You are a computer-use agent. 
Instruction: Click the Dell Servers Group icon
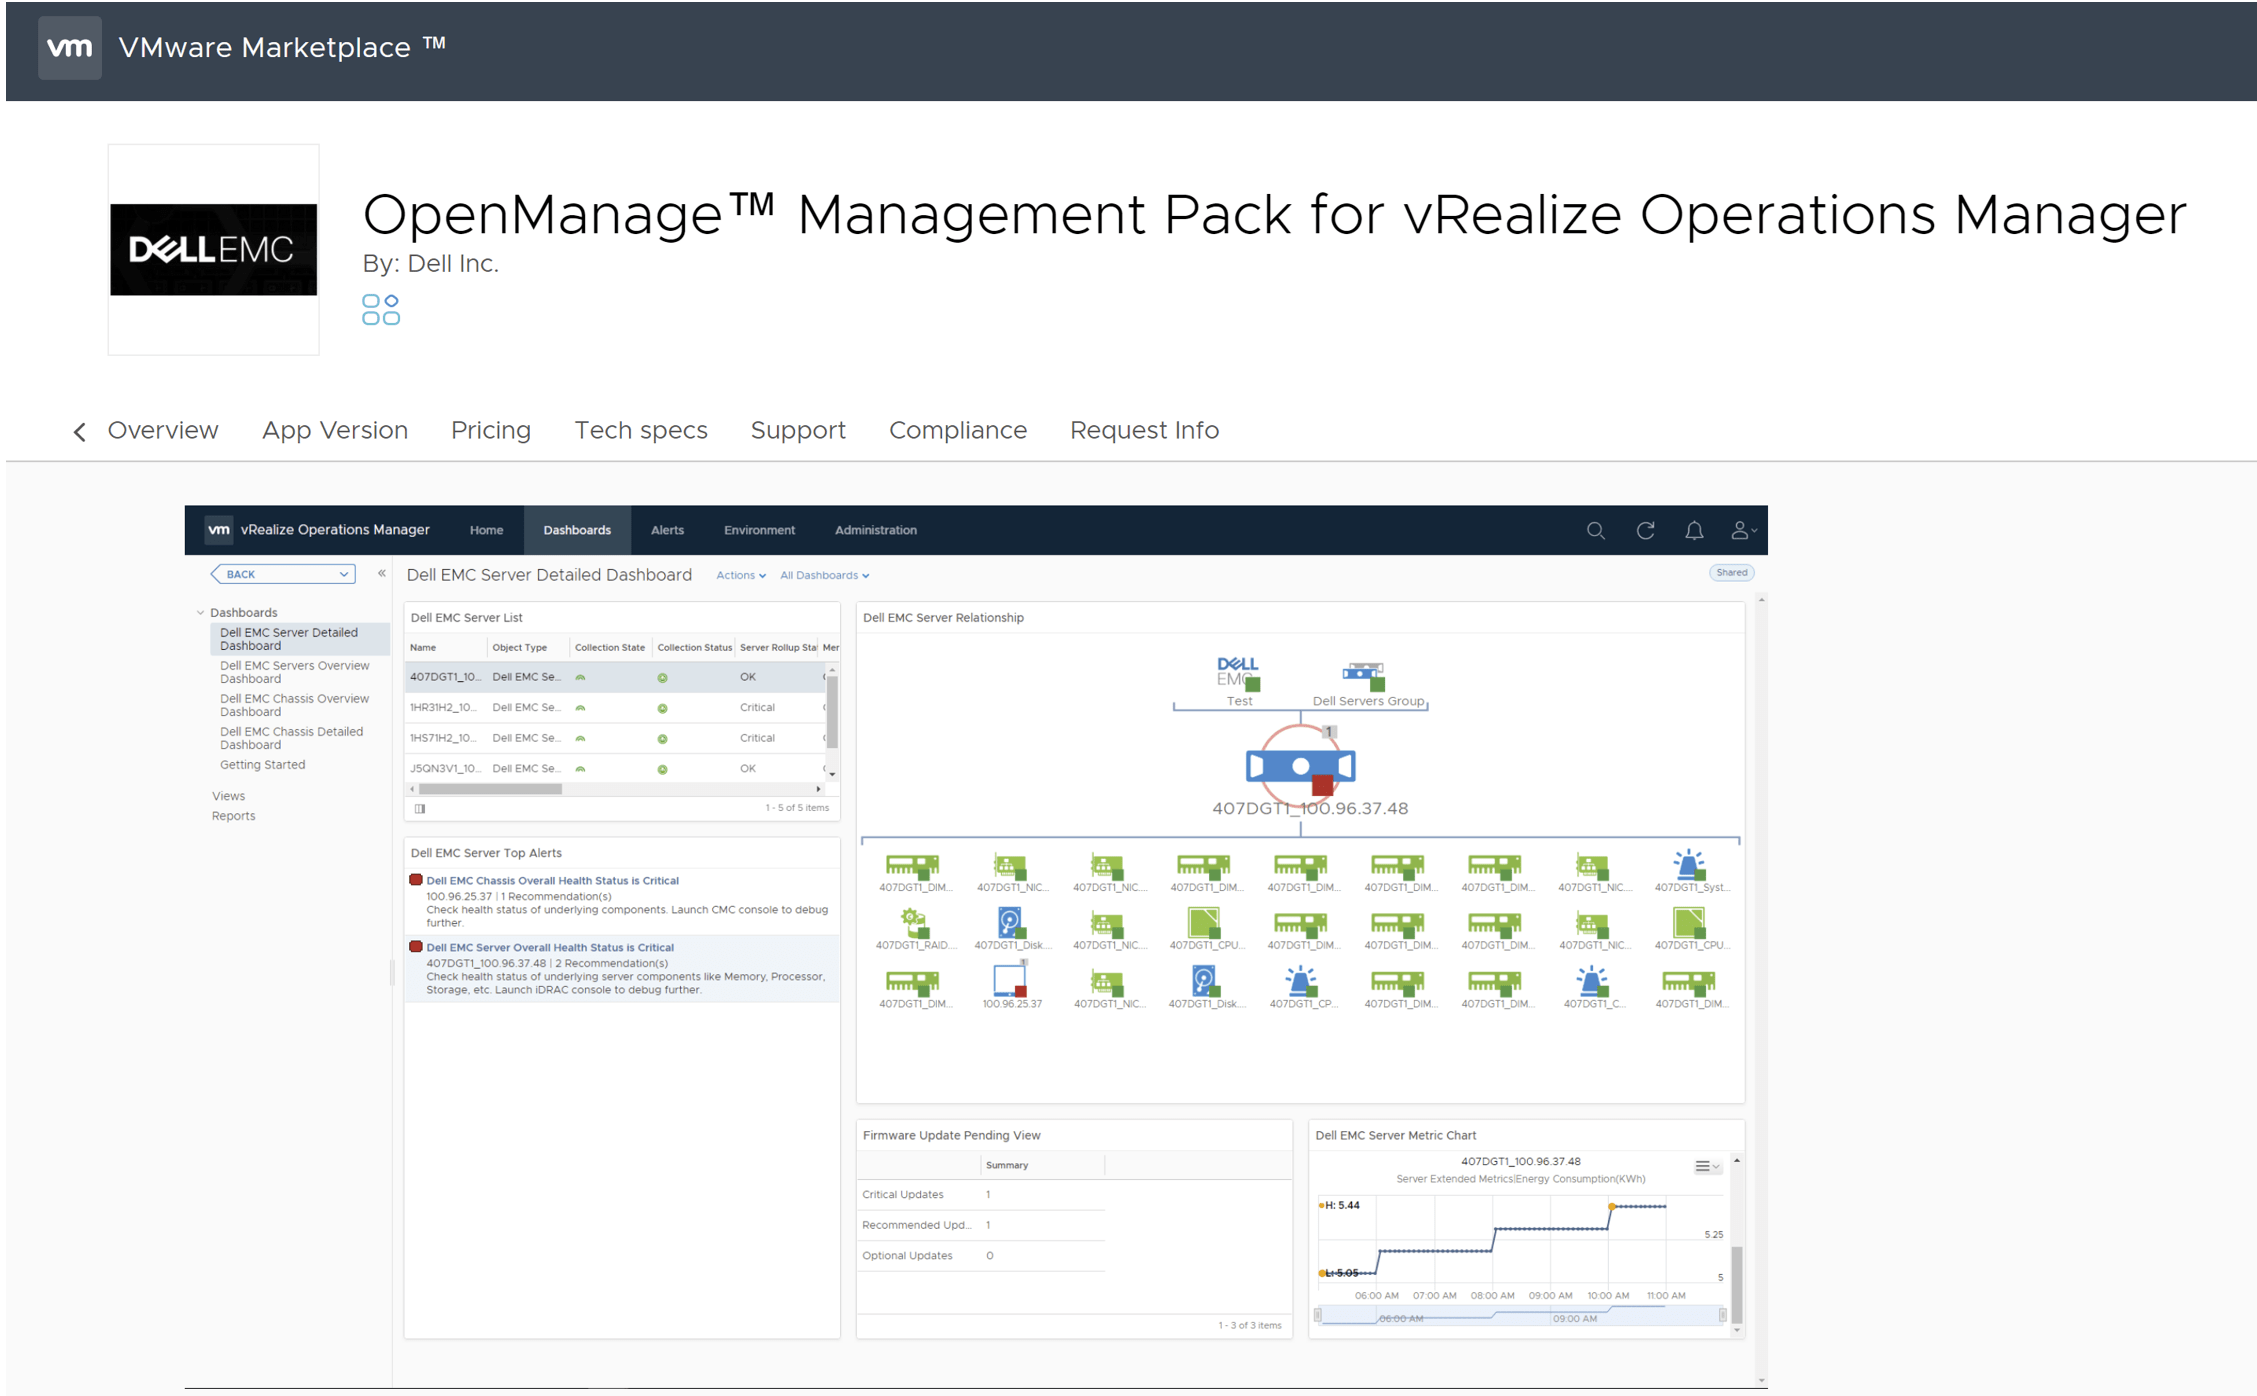[x=1365, y=675]
